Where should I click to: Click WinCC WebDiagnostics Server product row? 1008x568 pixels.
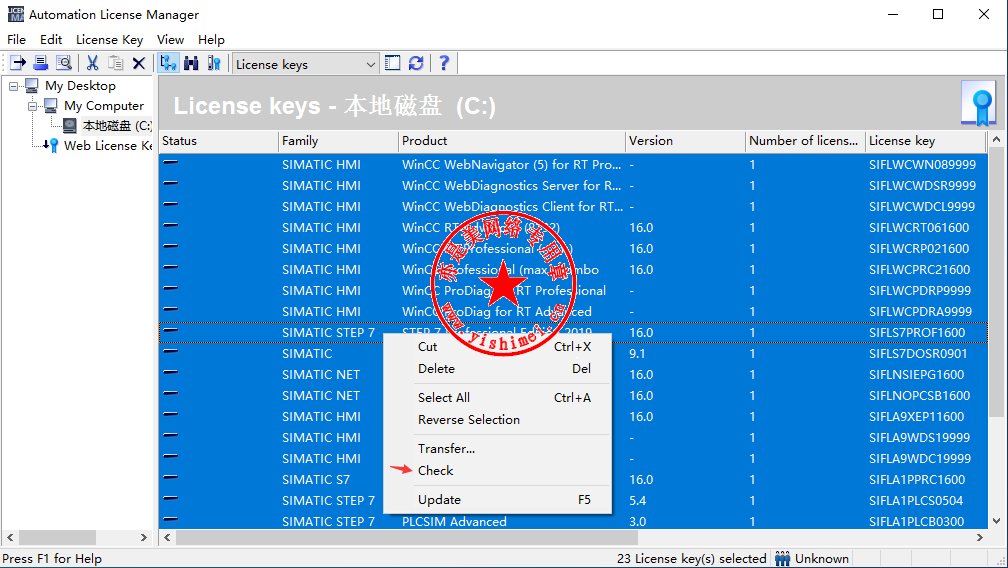pos(512,186)
